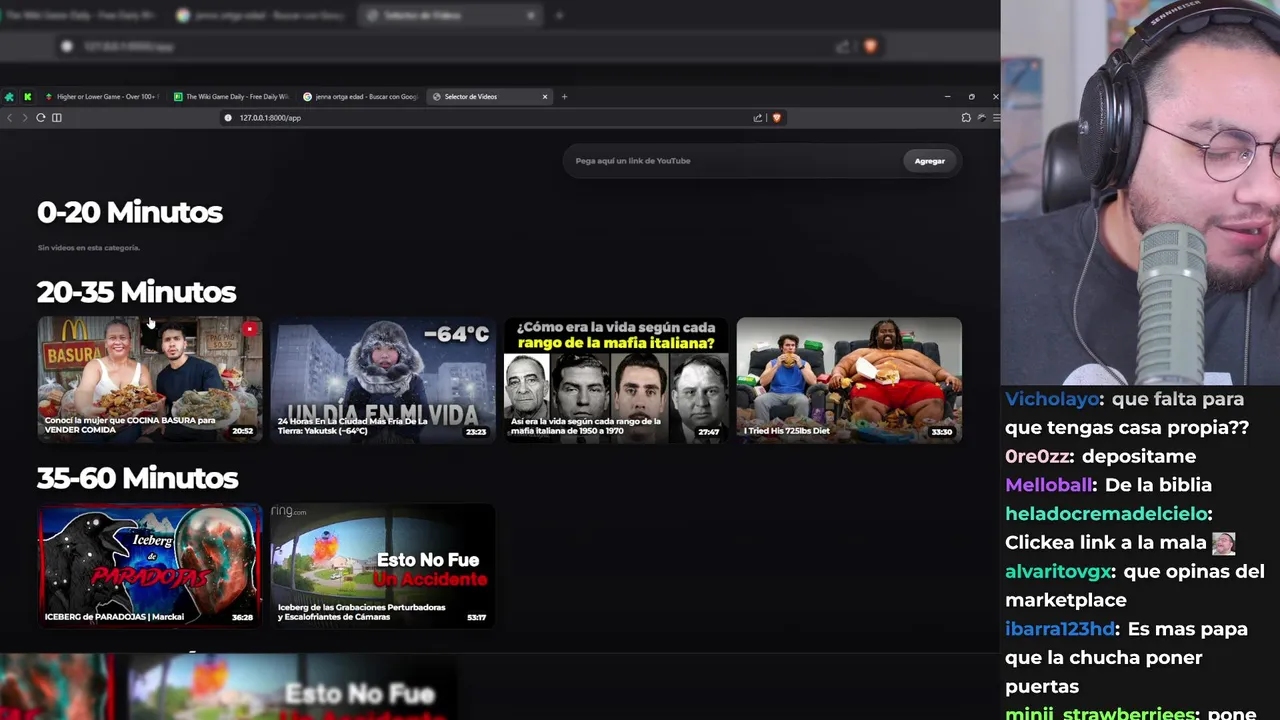Click the alvaritovgx username in chat

(1060, 572)
